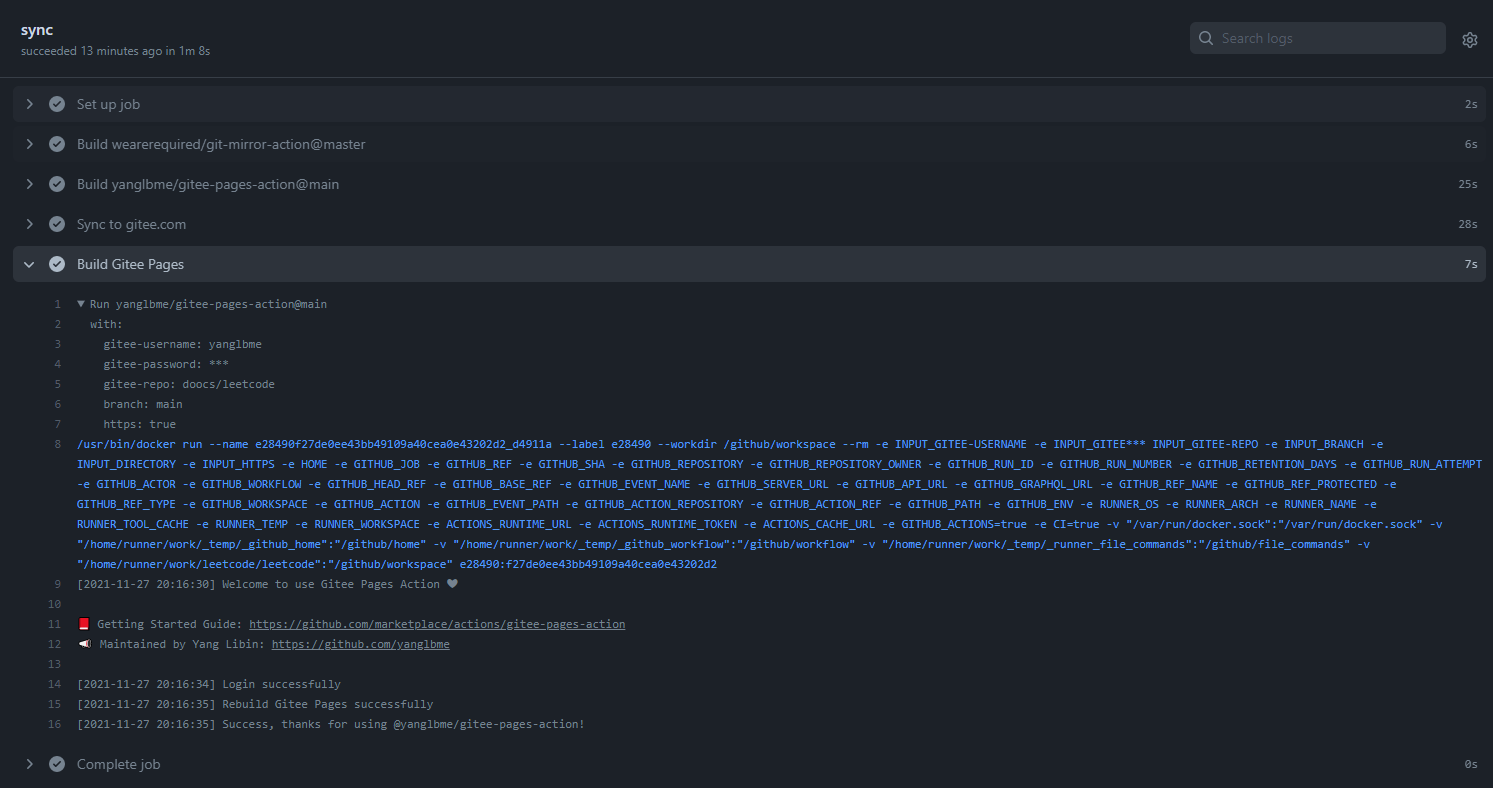Open the Getting Started Guide marketplace link
This screenshot has width=1493, height=788.
(x=437, y=624)
